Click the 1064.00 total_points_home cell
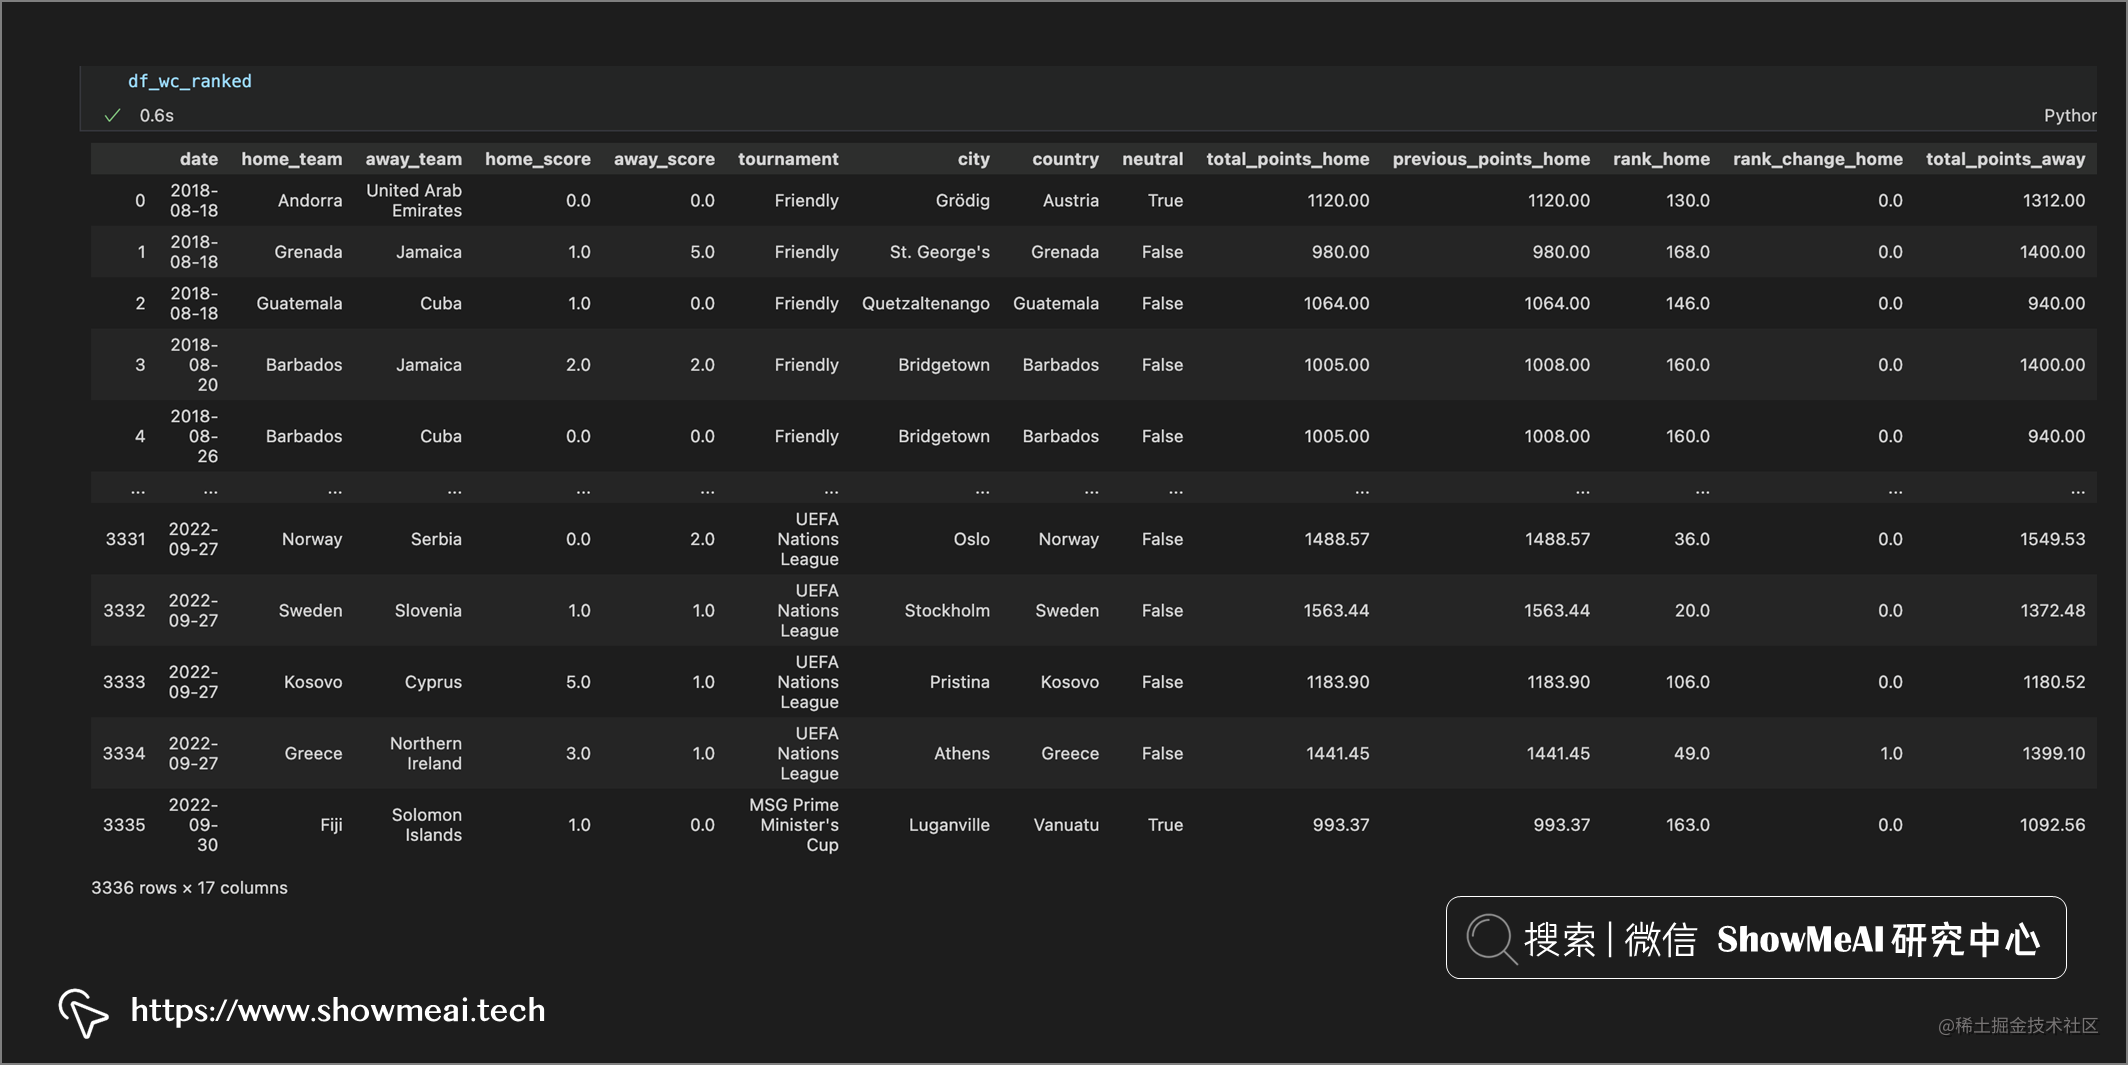The width and height of the screenshot is (2128, 1065). pyautogui.click(x=1337, y=303)
